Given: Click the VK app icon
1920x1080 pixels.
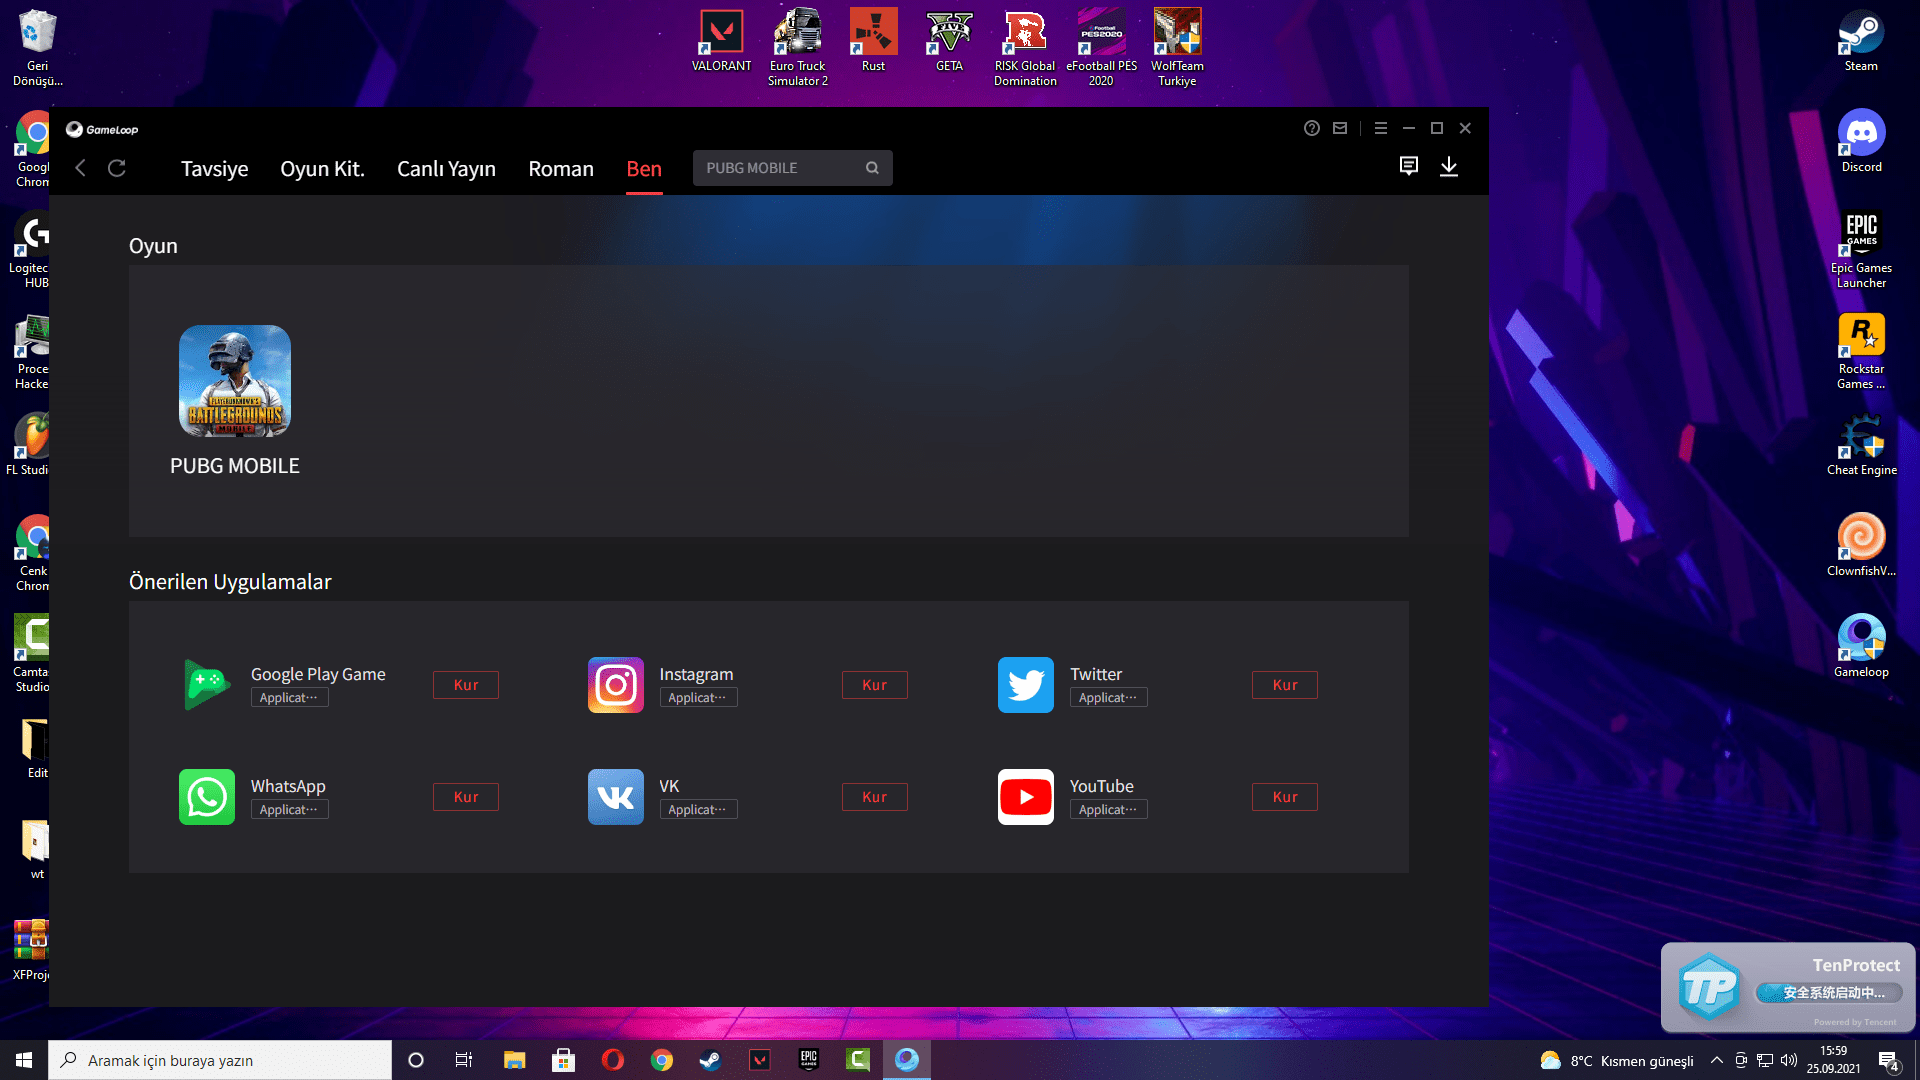Looking at the screenshot, I should pos(616,797).
